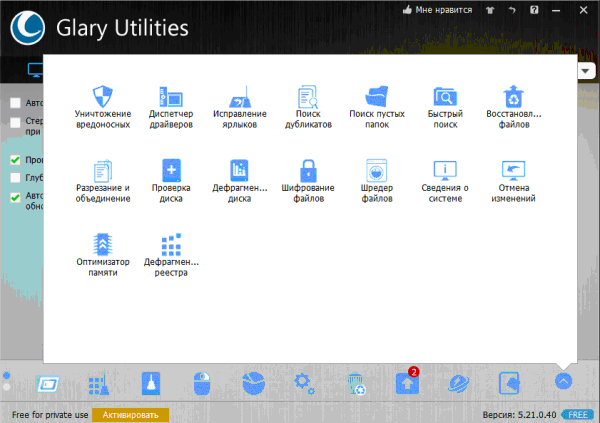The height and width of the screenshot is (423, 600).
Task: Run Дефрагментация реестра registry defrag
Action: (x=169, y=251)
